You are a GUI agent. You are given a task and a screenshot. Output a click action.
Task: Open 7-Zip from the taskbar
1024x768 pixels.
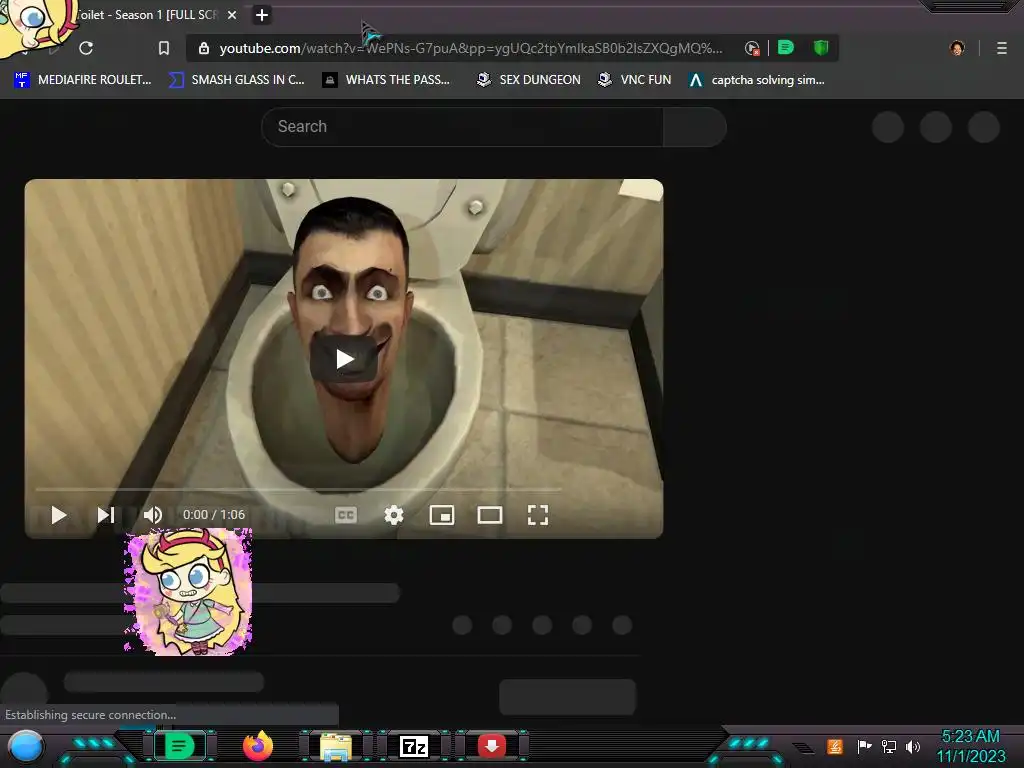pos(414,746)
